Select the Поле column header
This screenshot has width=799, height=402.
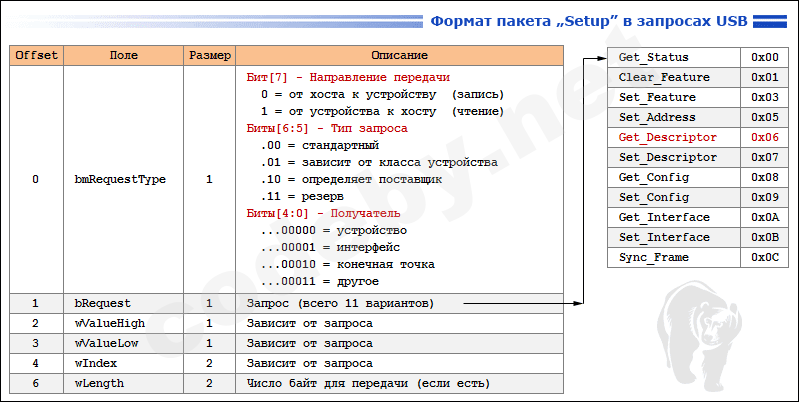[x=123, y=55]
